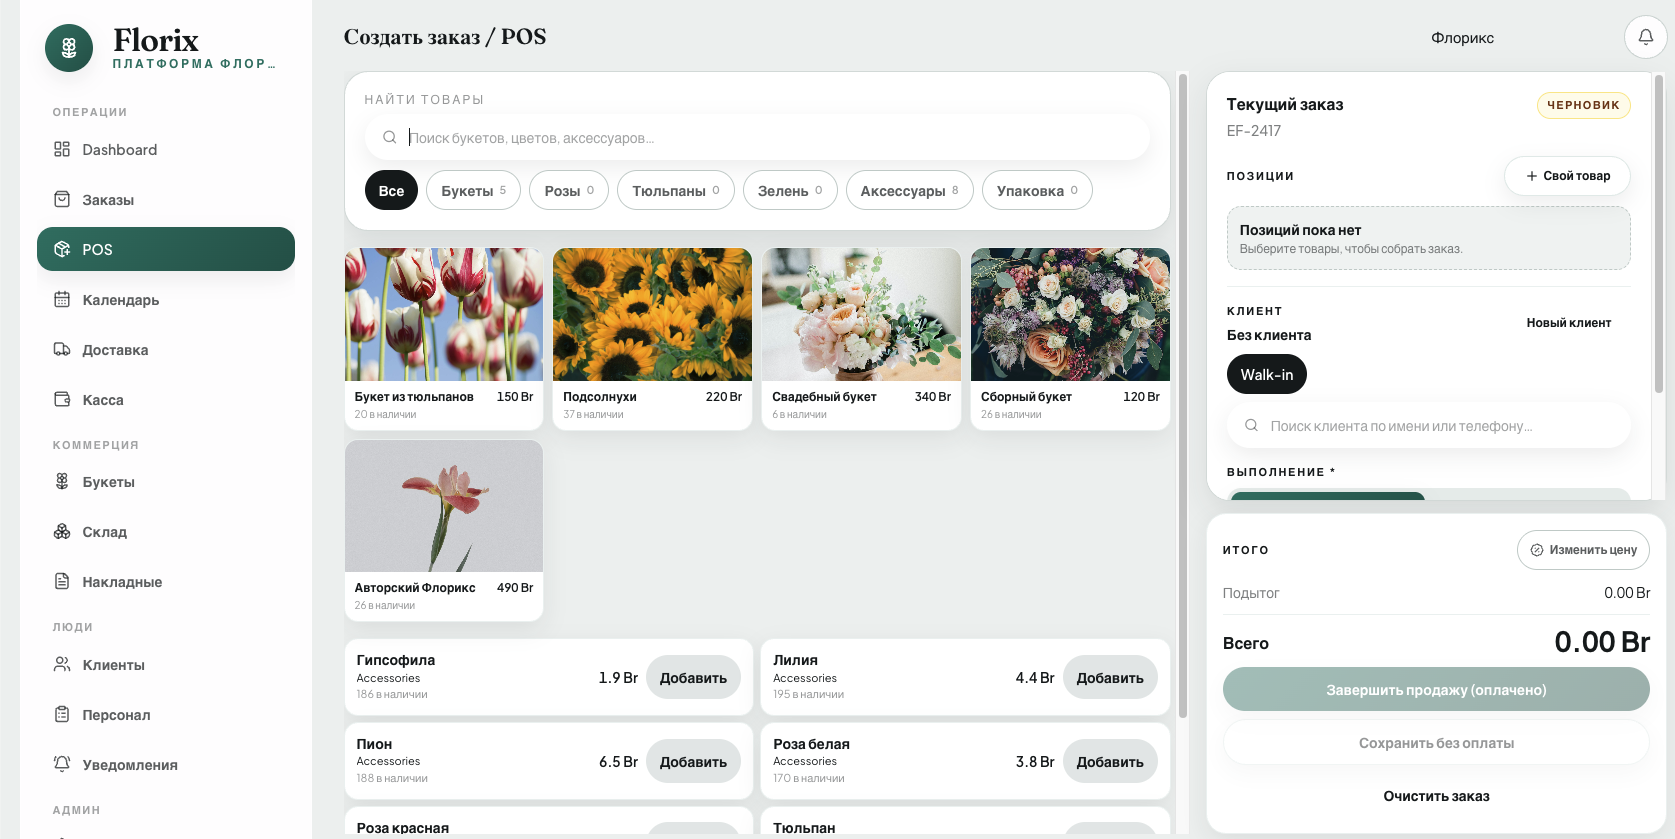Viewport: 1675px width, 839px height.
Task: Filter products by Аксессуары category
Action: [x=910, y=190]
